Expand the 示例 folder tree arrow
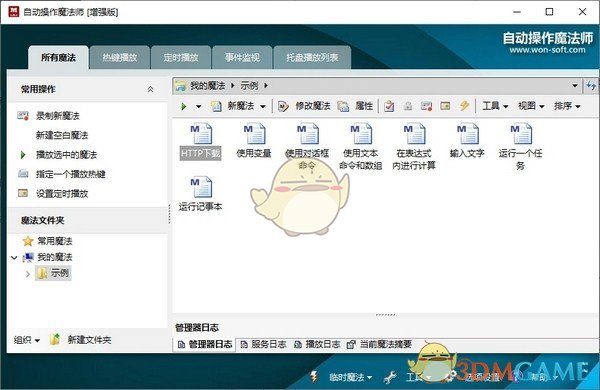 coord(28,274)
